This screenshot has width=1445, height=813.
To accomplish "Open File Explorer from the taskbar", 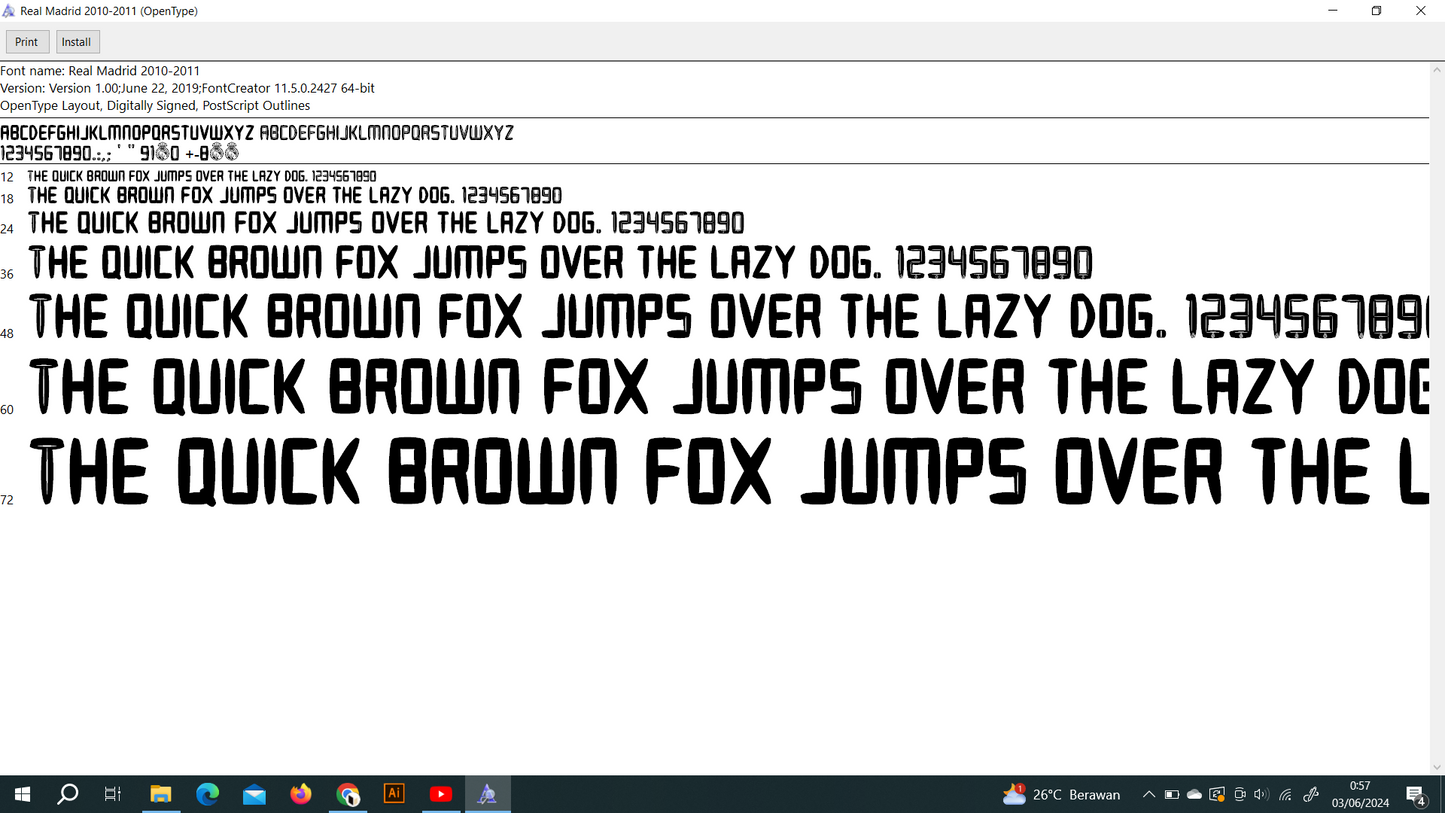I will click(x=161, y=794).
